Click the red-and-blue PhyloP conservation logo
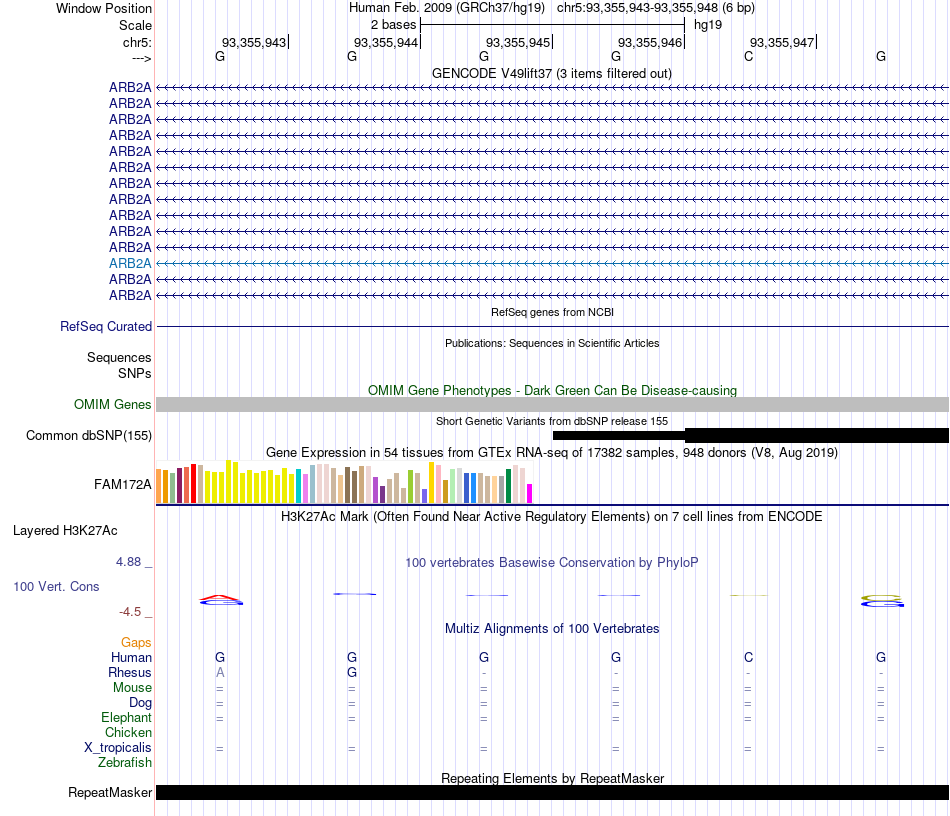 coord(221,600)
